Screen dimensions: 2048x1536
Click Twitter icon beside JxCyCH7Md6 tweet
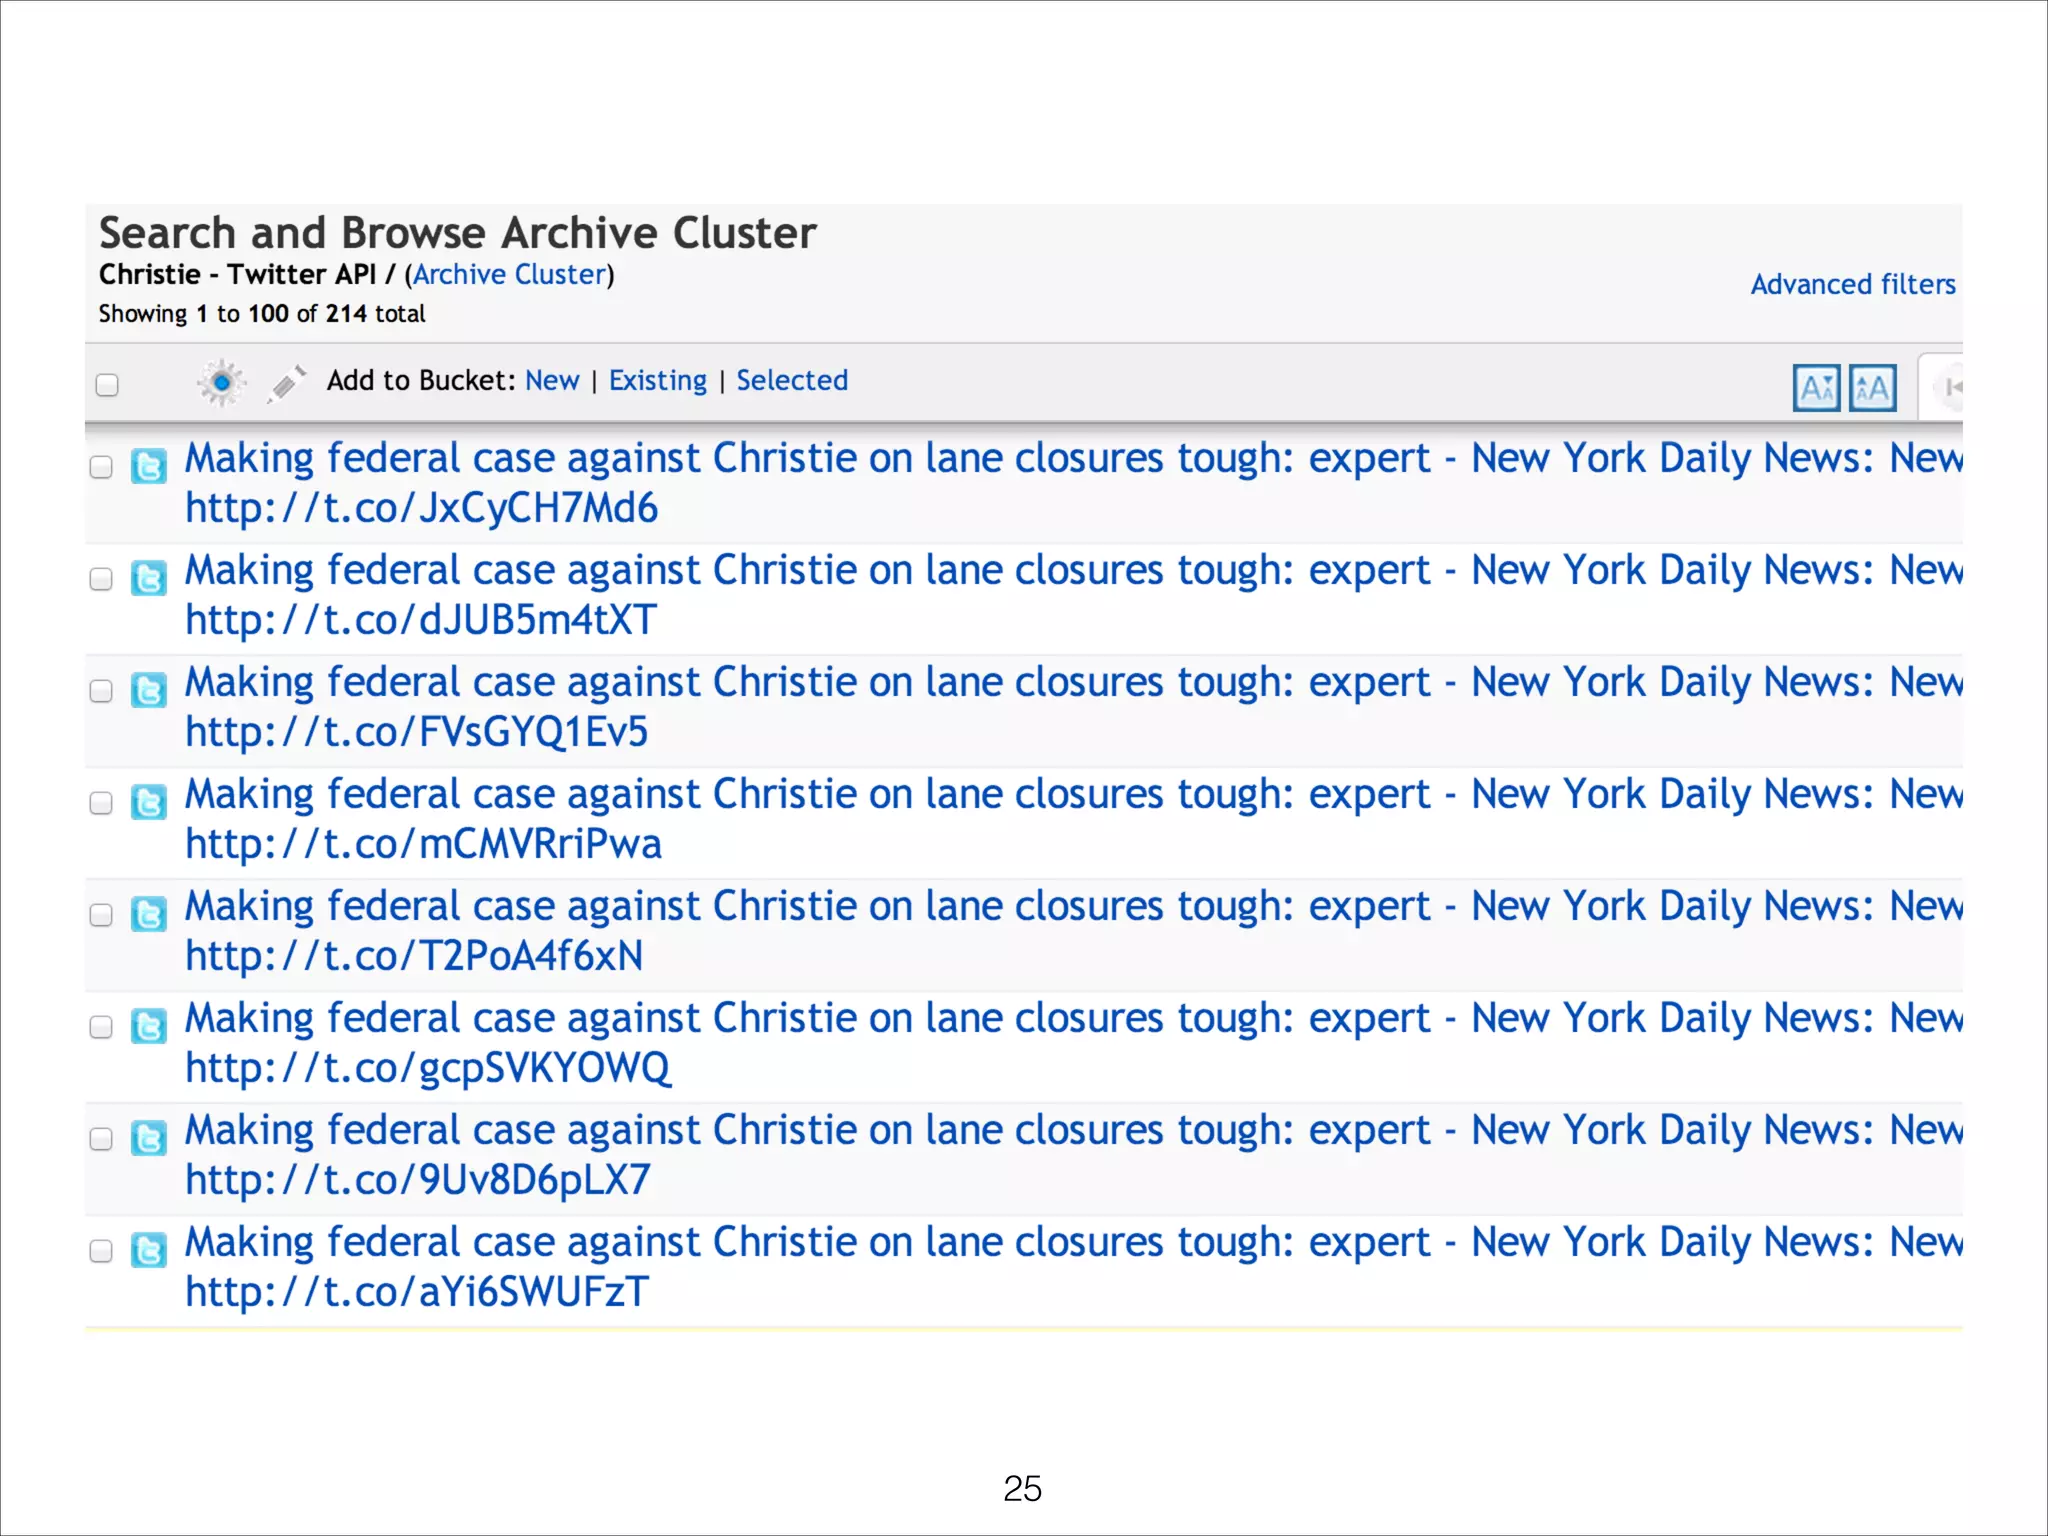149,466
